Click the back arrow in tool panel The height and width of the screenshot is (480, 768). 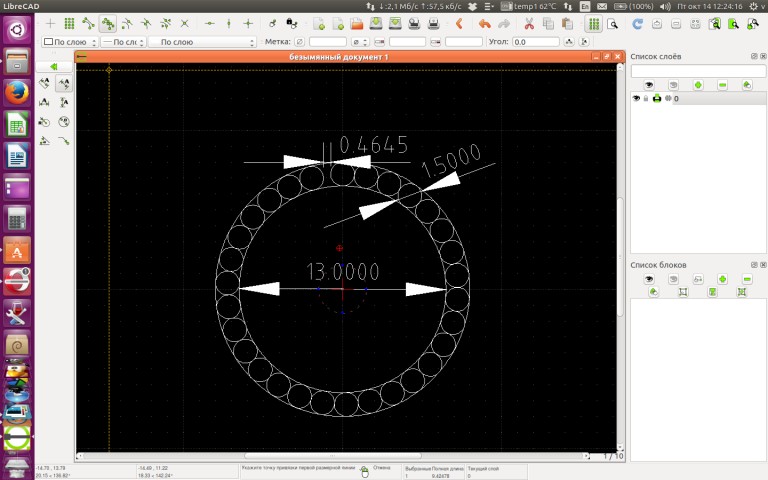54,66
